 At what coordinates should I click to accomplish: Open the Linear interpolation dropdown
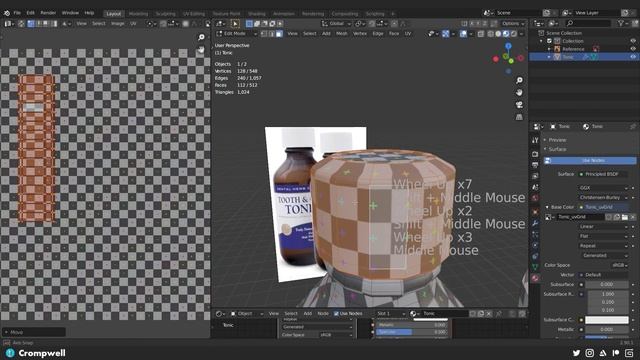point(604,227)
